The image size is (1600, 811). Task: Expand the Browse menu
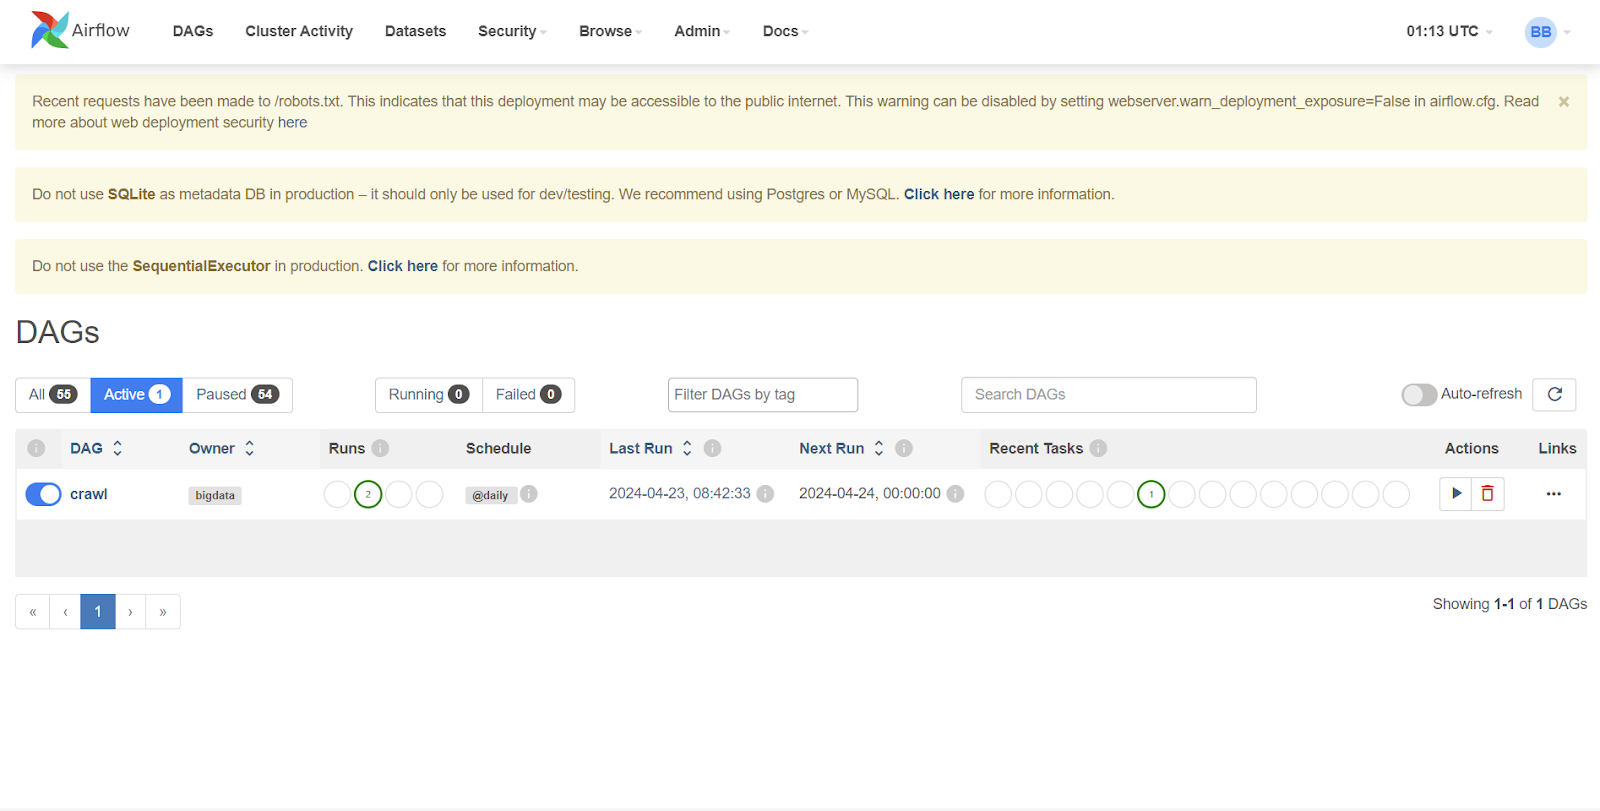(x=609, y=31)
